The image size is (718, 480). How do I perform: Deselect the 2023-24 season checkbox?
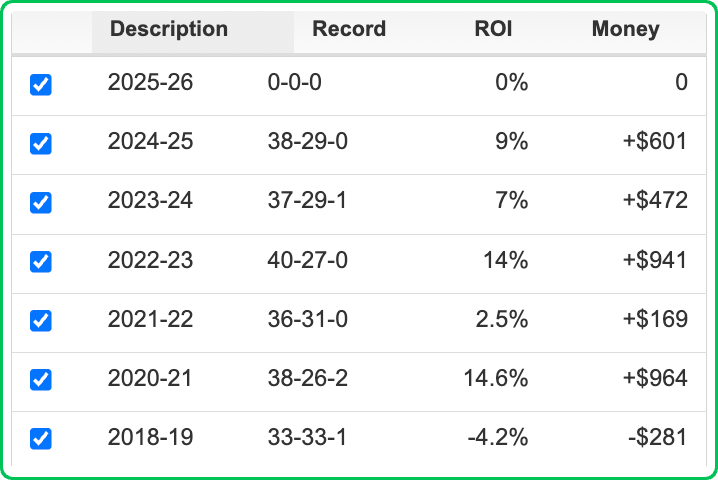(41, 203)
